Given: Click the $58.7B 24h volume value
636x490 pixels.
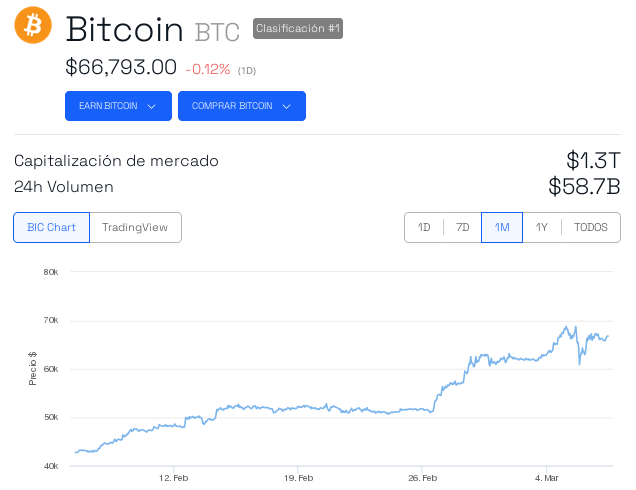Looking at the screenshot, I should [584, 186].
